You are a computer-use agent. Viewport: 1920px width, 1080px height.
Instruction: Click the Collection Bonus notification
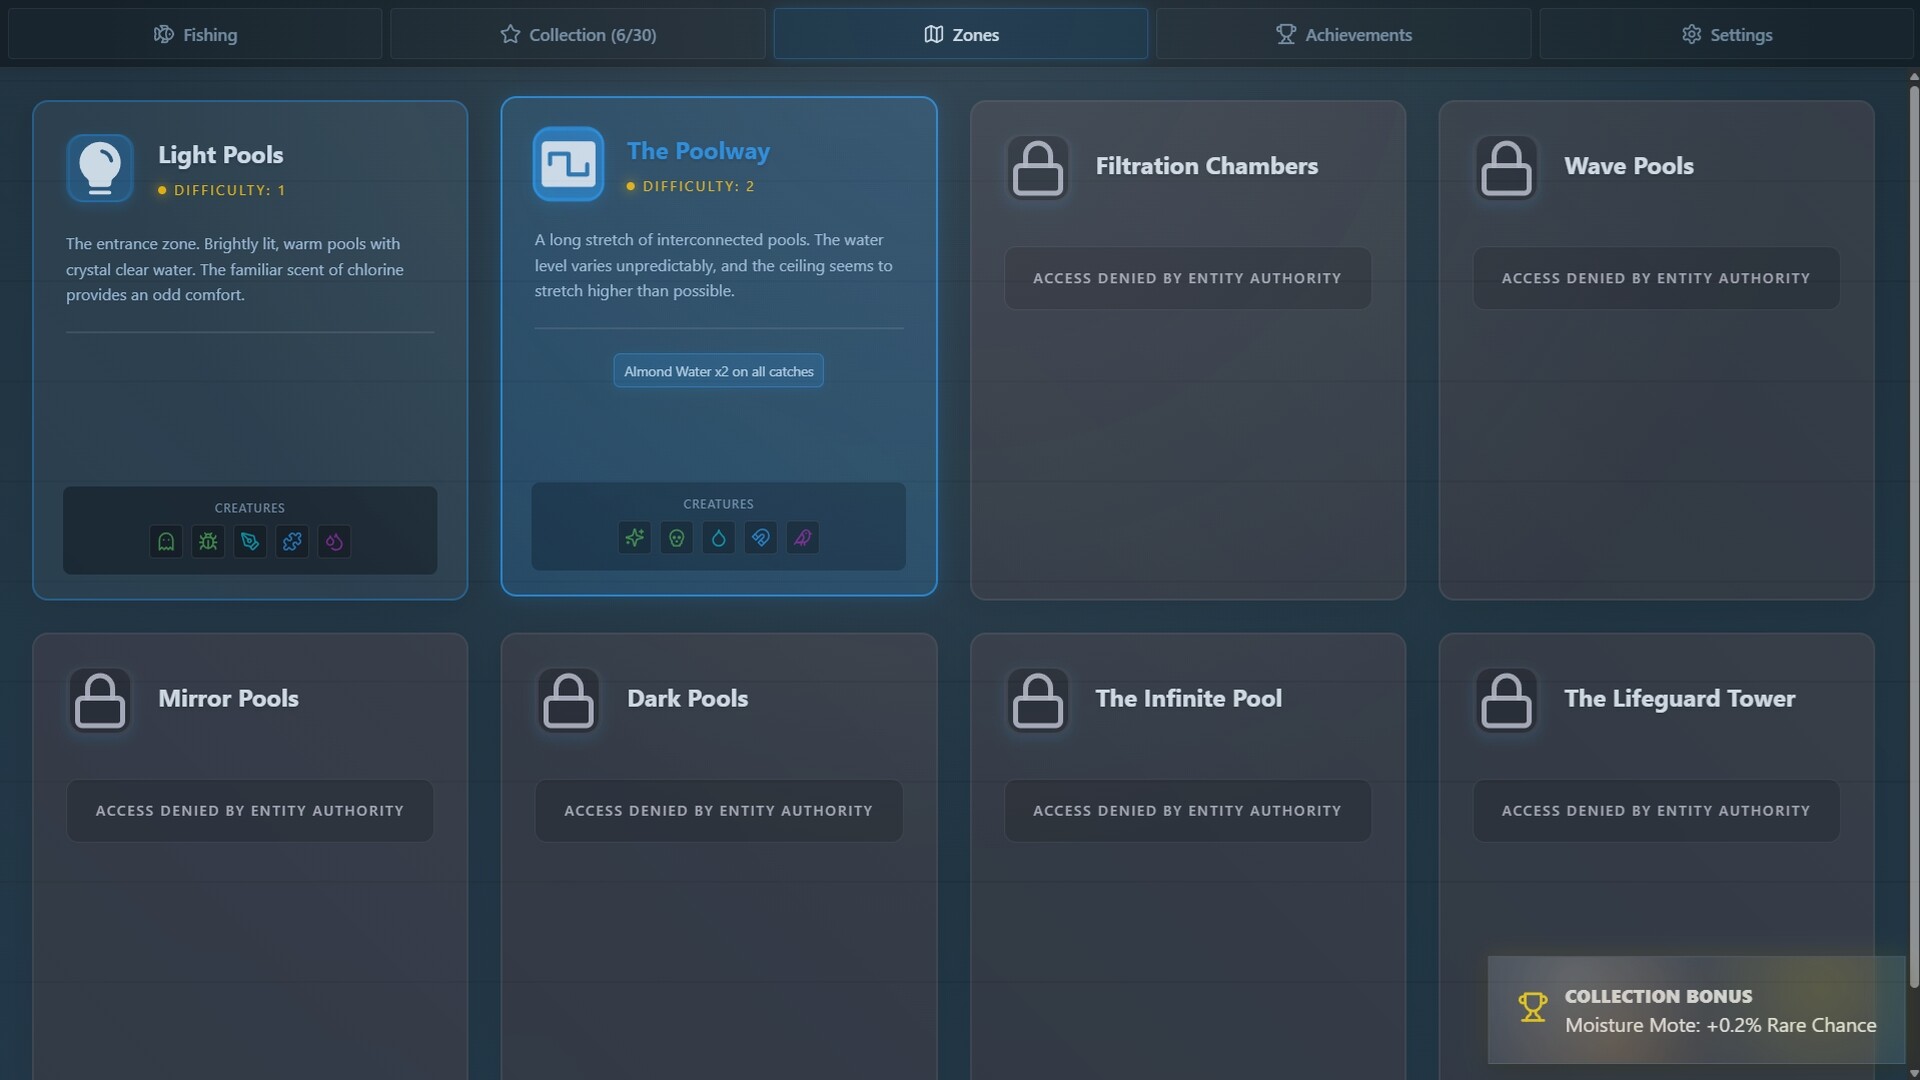pyautogui.click(x=1696, y=1010)
